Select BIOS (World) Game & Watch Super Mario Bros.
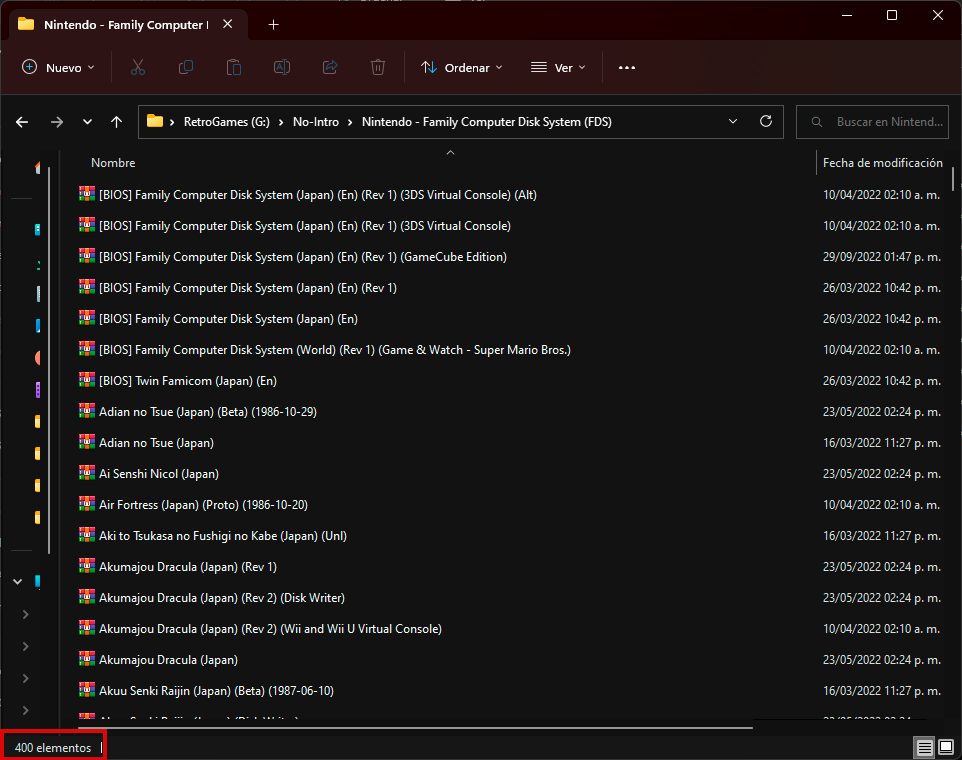Screen dimensions: 962x760 (335, 350)
